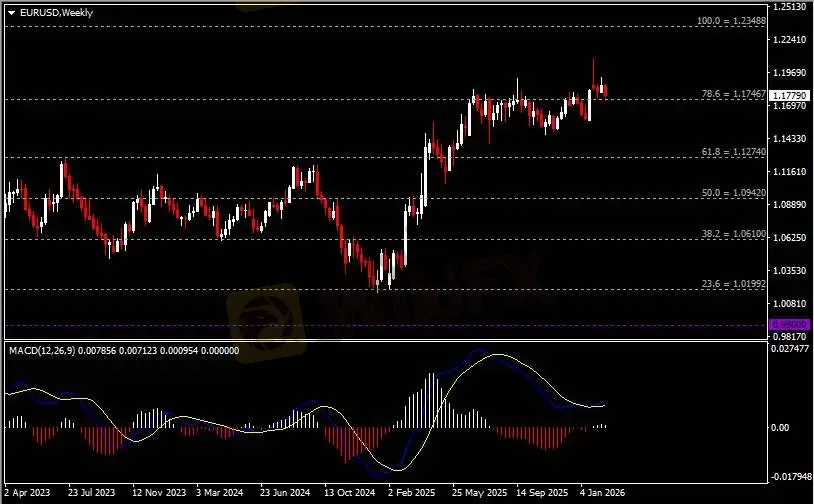Screen dimensions: 814x504
Task: Select the 50.0 = 1.09420 retracement label
Action: 735,192
